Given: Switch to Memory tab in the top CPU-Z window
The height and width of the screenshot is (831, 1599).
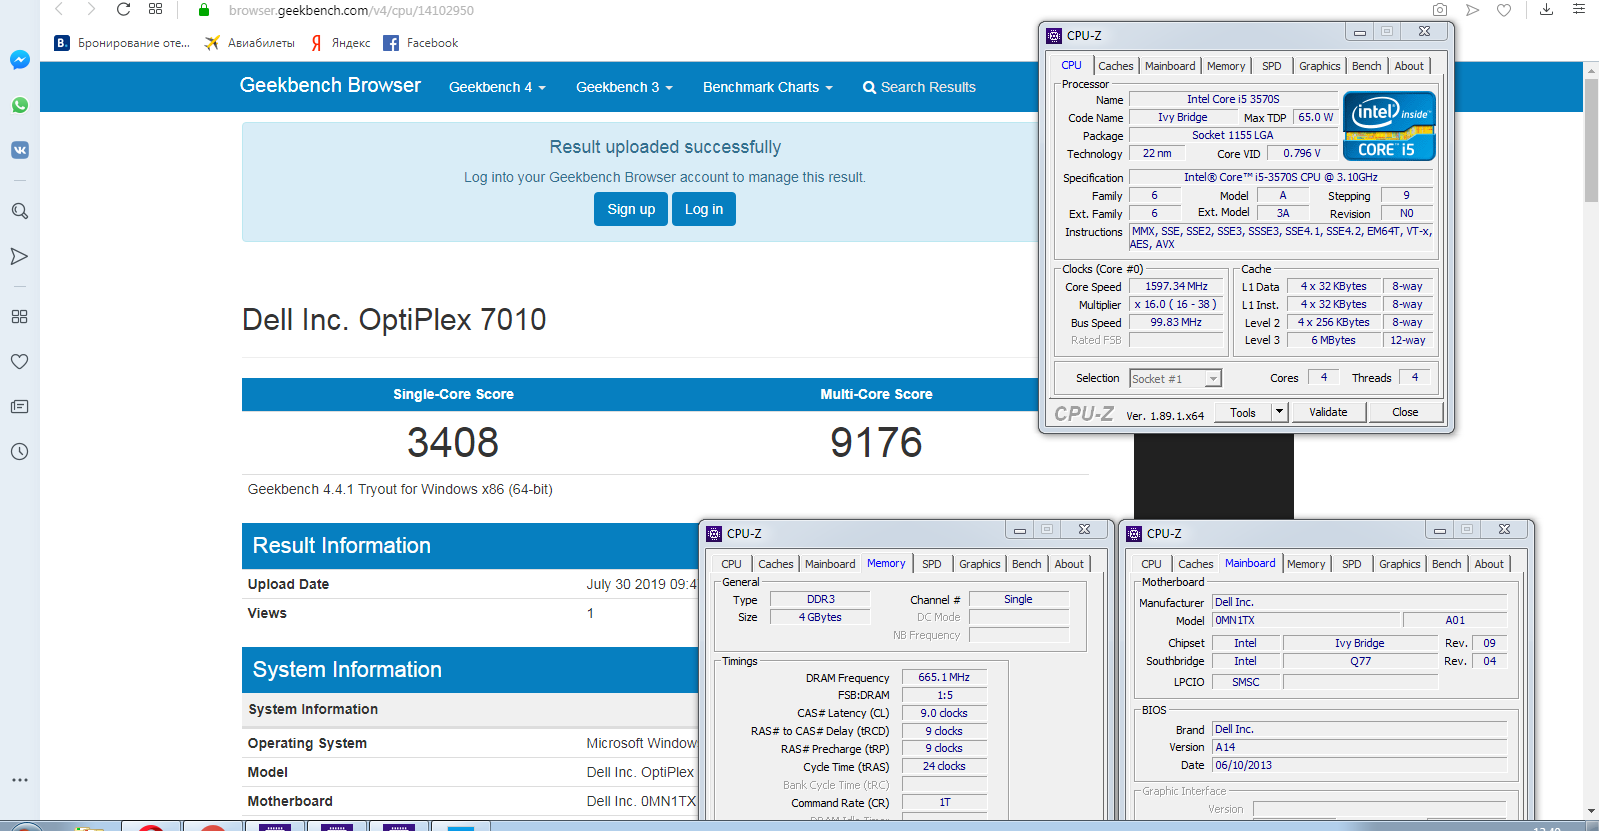Looking at the screenshot, I should point(1226,66).
